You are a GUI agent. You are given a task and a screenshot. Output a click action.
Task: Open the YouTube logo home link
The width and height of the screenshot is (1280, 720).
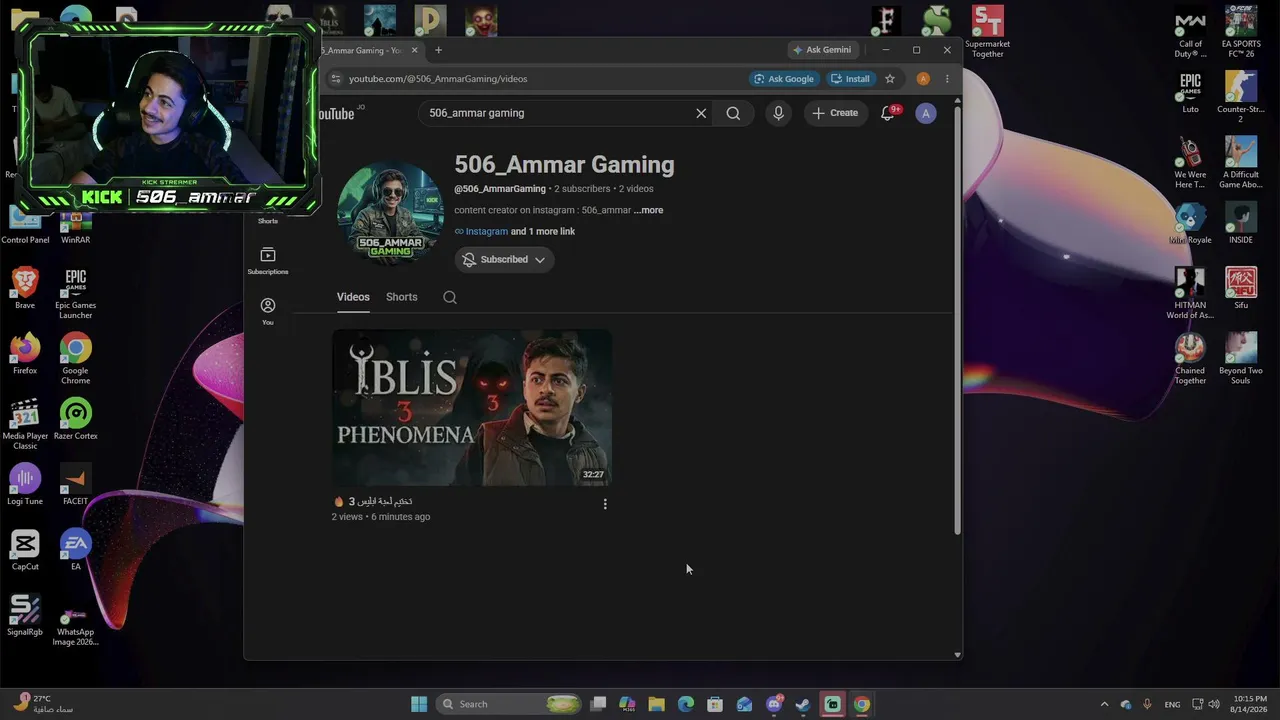tap(337, 114)
